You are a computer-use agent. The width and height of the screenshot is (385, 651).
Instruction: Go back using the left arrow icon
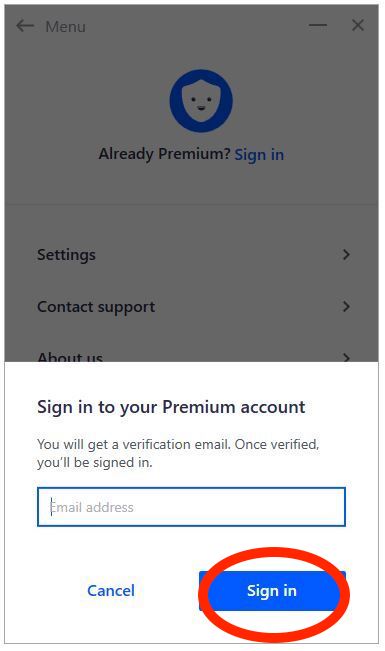pos(25,26)
